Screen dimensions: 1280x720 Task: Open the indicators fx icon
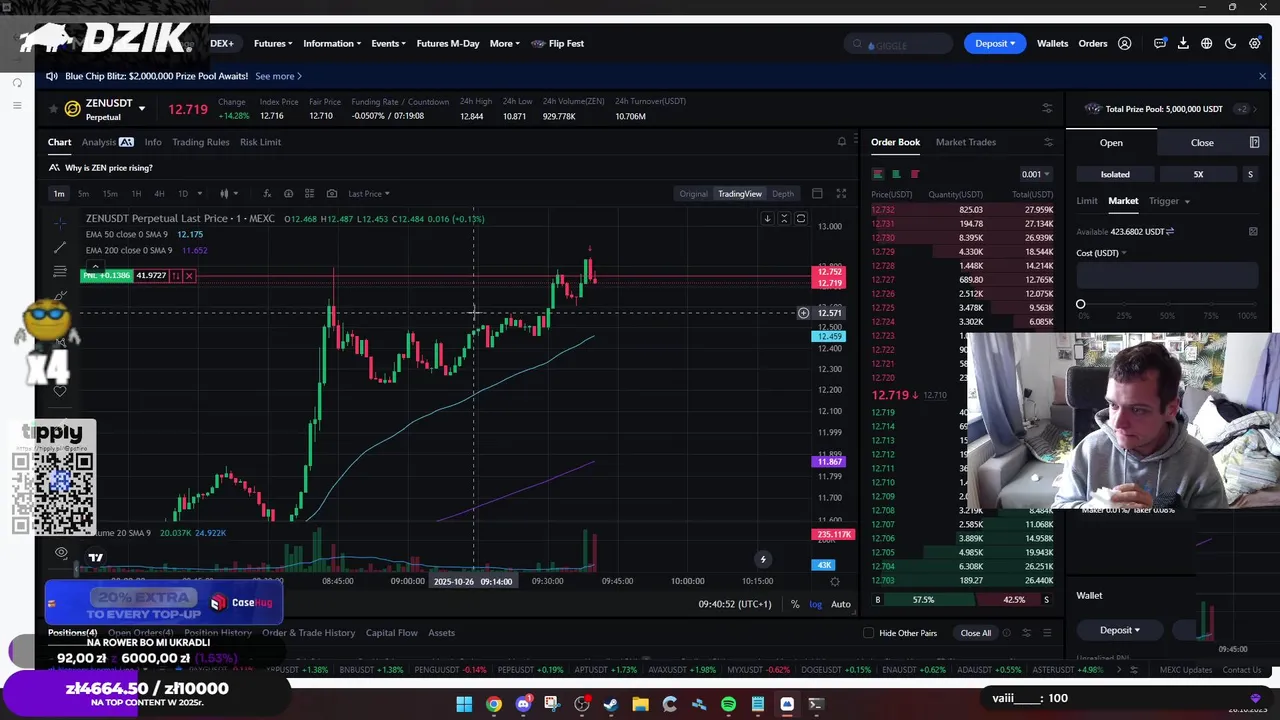coord(267,194)
